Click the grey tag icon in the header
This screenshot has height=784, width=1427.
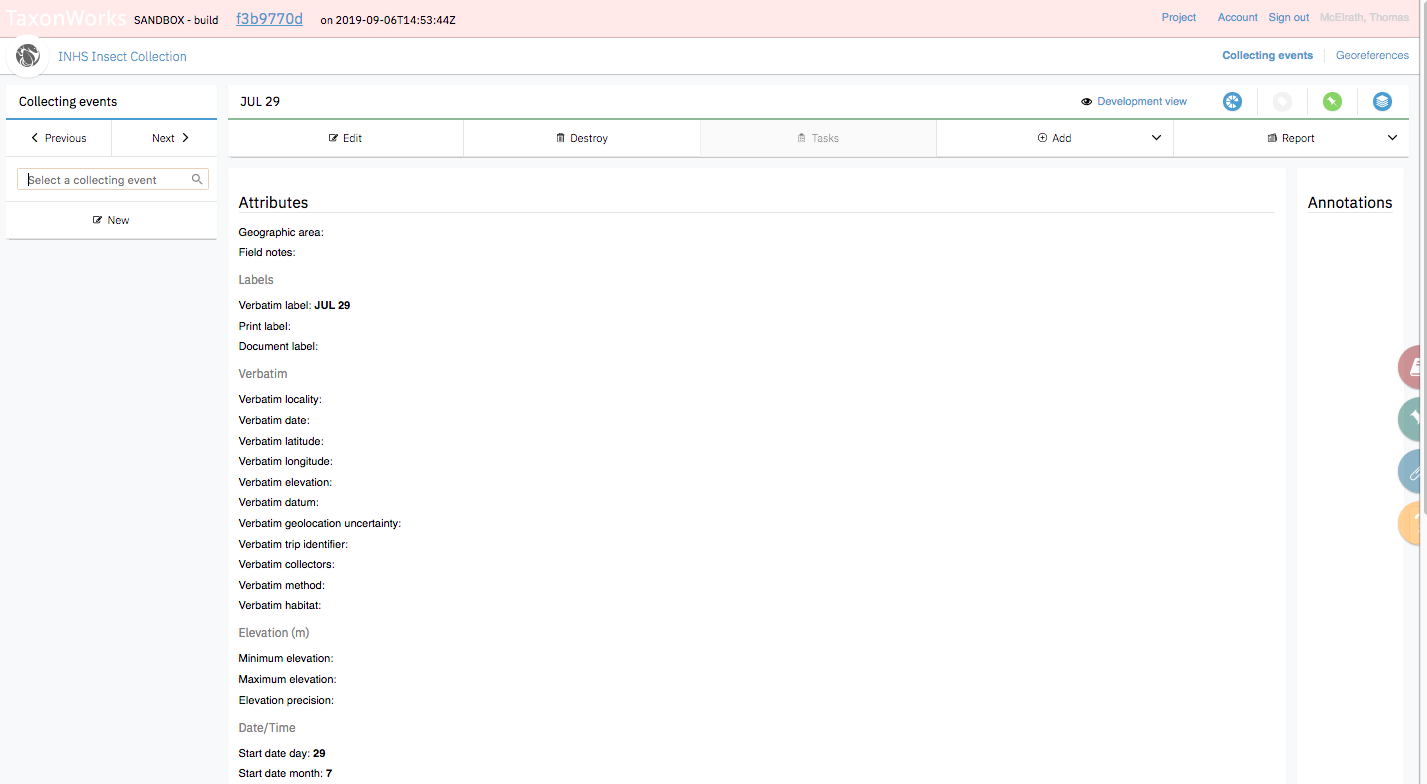point(1282,101)
